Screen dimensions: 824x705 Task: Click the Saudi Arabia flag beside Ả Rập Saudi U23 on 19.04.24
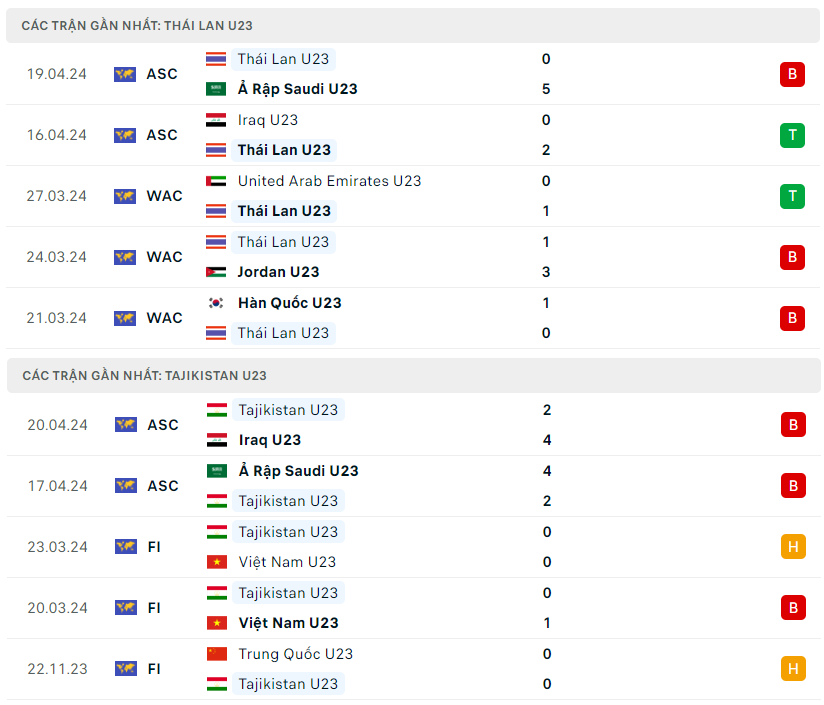216,89
